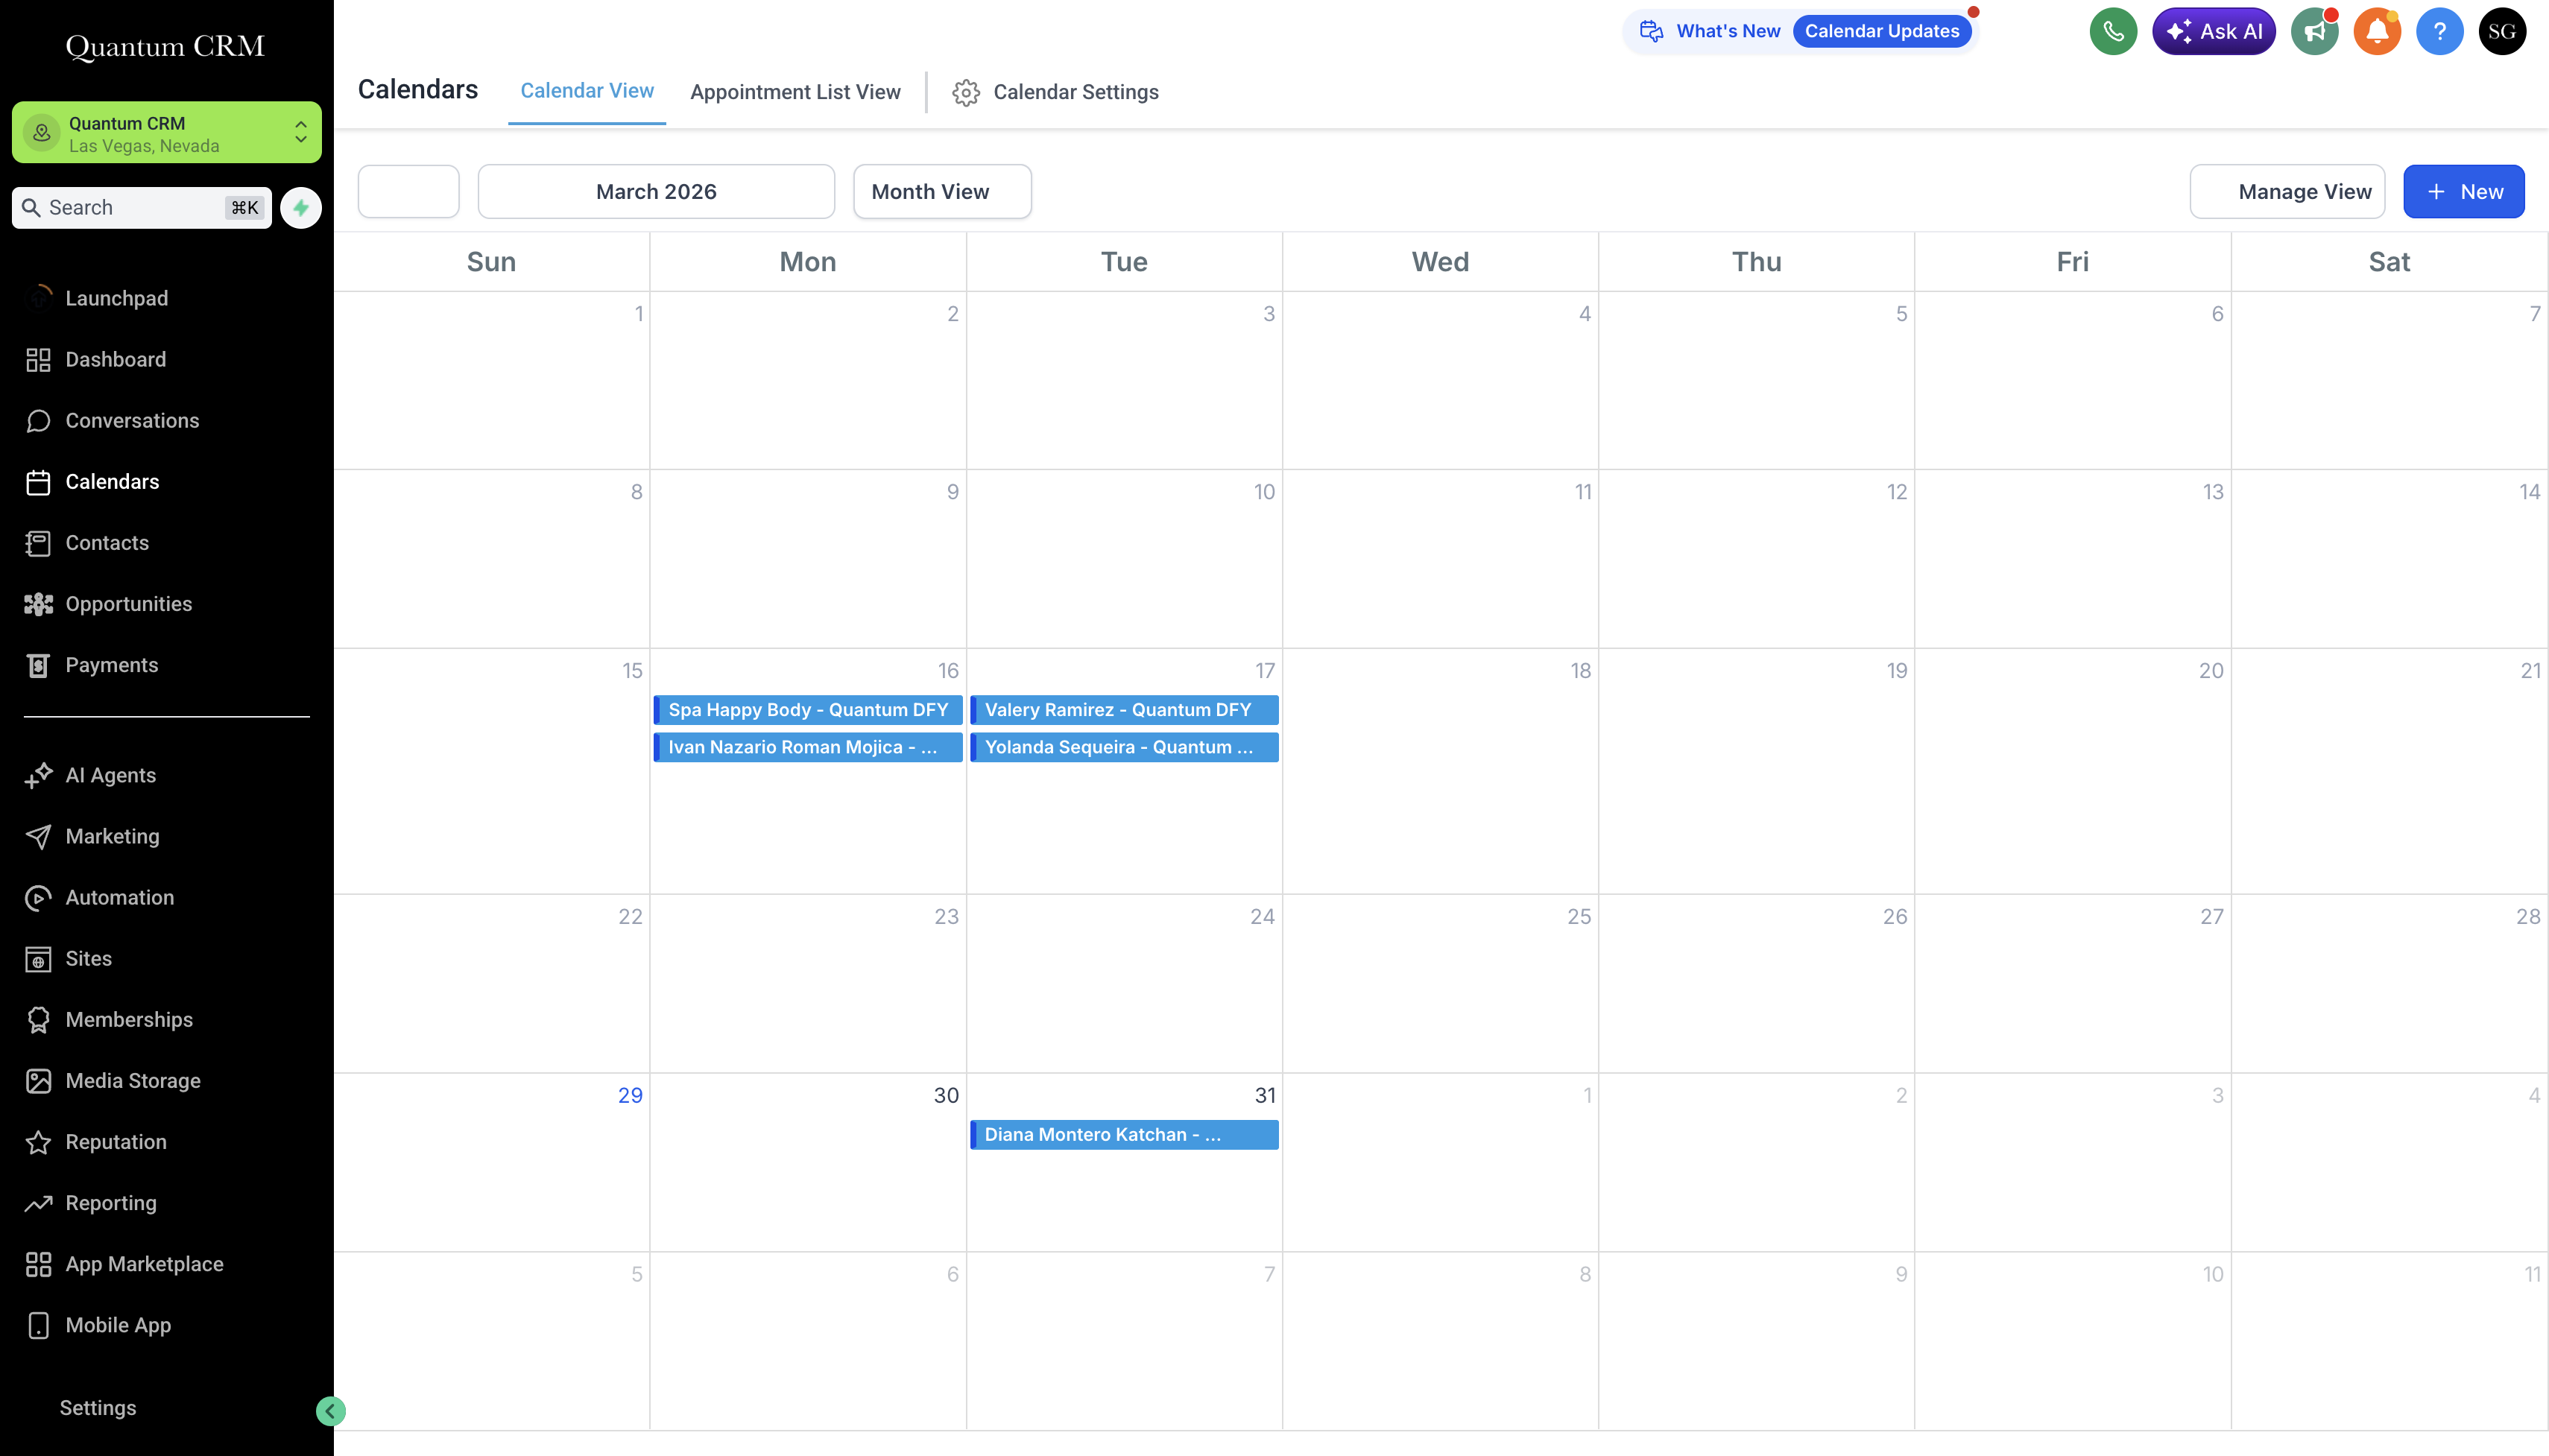The height and width of the screenshot is (1456, 2549).
Task: Expand the Quantum CRM account switcher
Action: (166, 133)
